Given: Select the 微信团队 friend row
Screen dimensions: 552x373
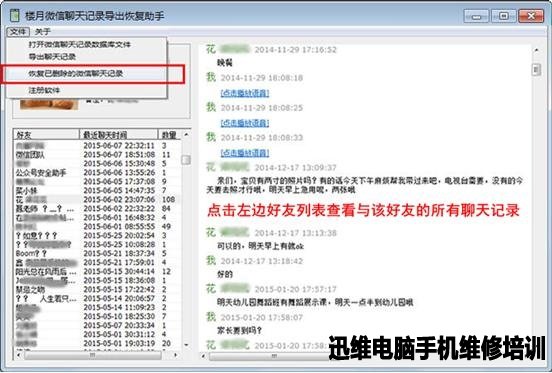Looking at the screenshot, I should tap(97, 155).
